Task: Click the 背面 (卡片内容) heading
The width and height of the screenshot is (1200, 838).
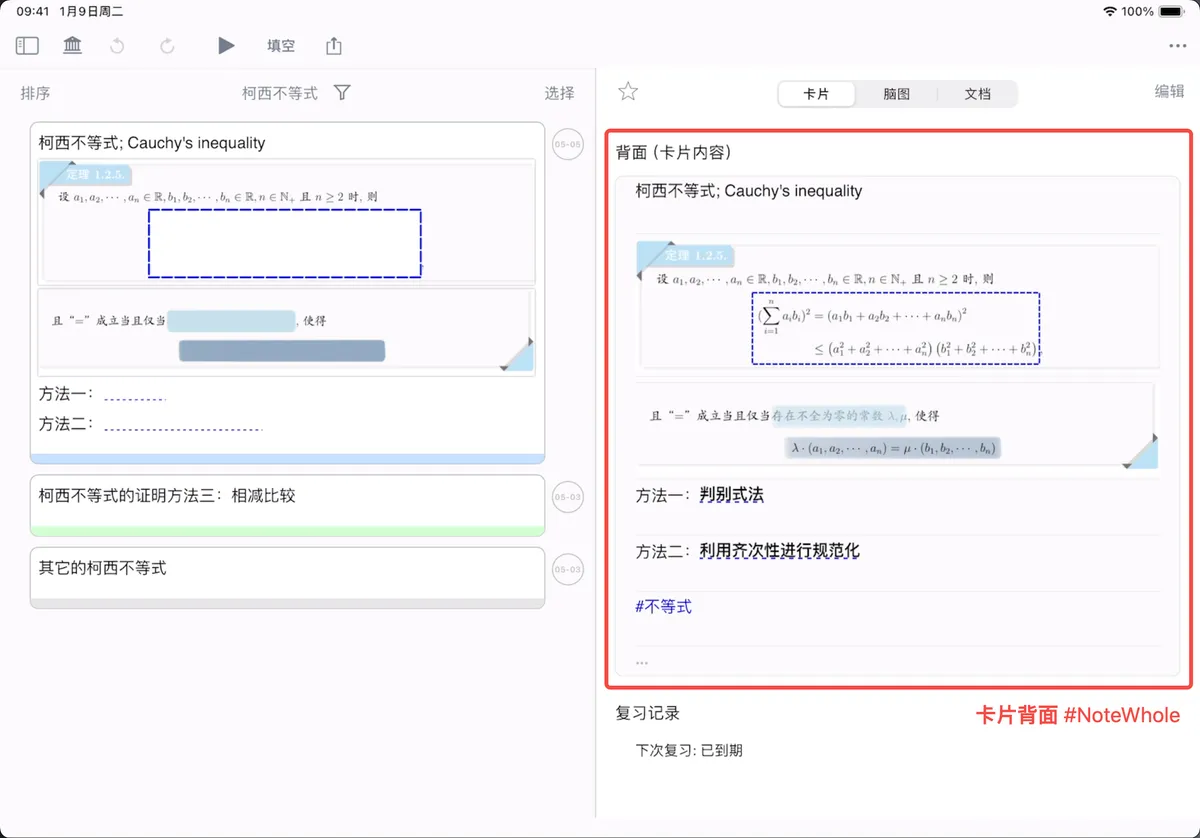Action: (673, 153)
